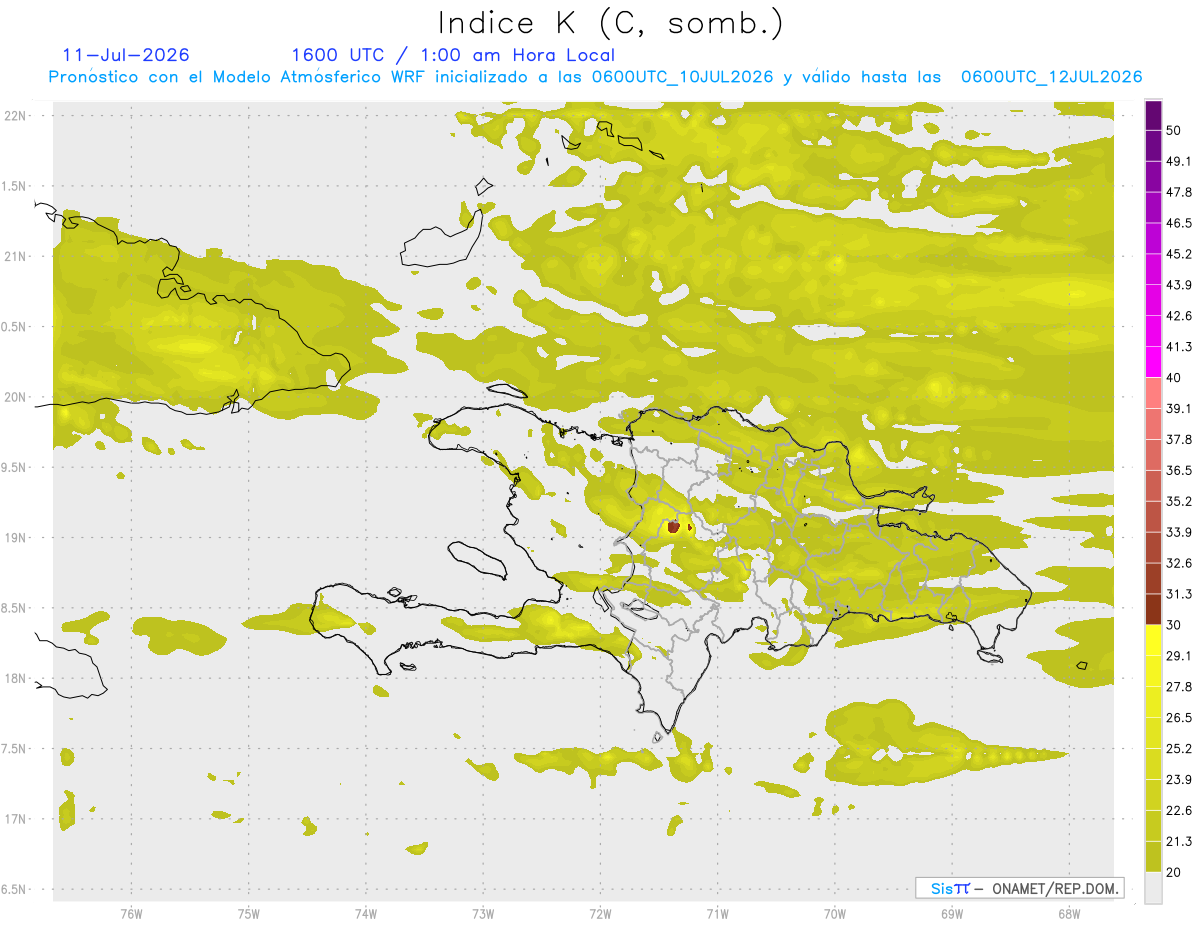
Task: Click the legend value "20" at the colorbar bottom
Action: pos(1174,873)
